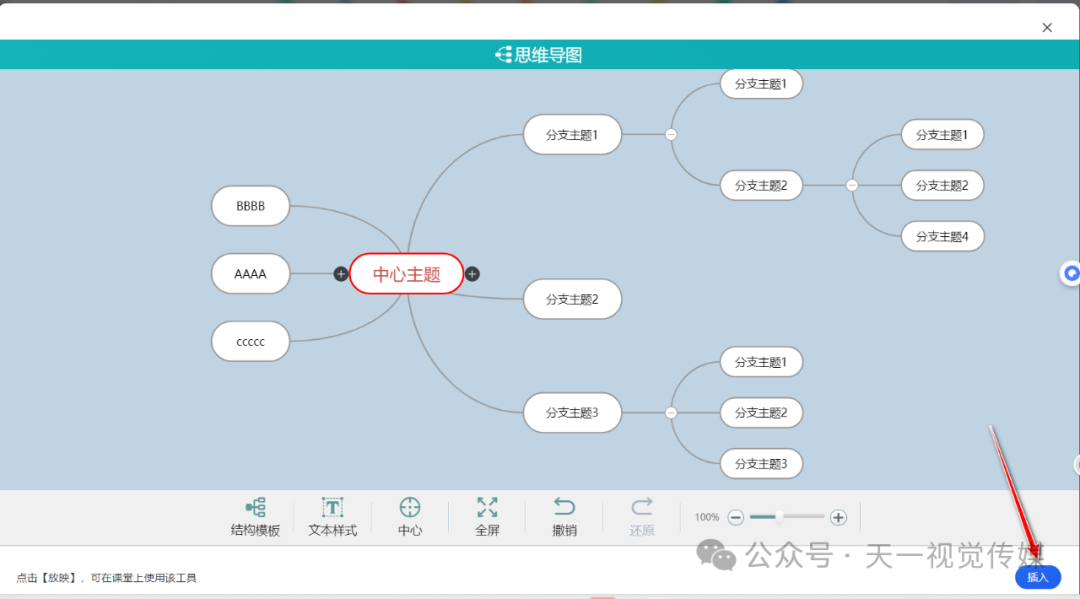Add a left branch to 中心主题 node
1080x599 pixels.
pyautogui.click(x=340, y=273)
